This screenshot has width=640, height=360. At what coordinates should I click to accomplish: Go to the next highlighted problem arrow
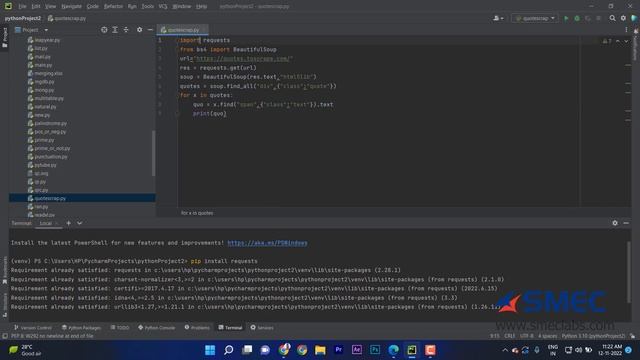pyautogui.click(x=626, y=41)
